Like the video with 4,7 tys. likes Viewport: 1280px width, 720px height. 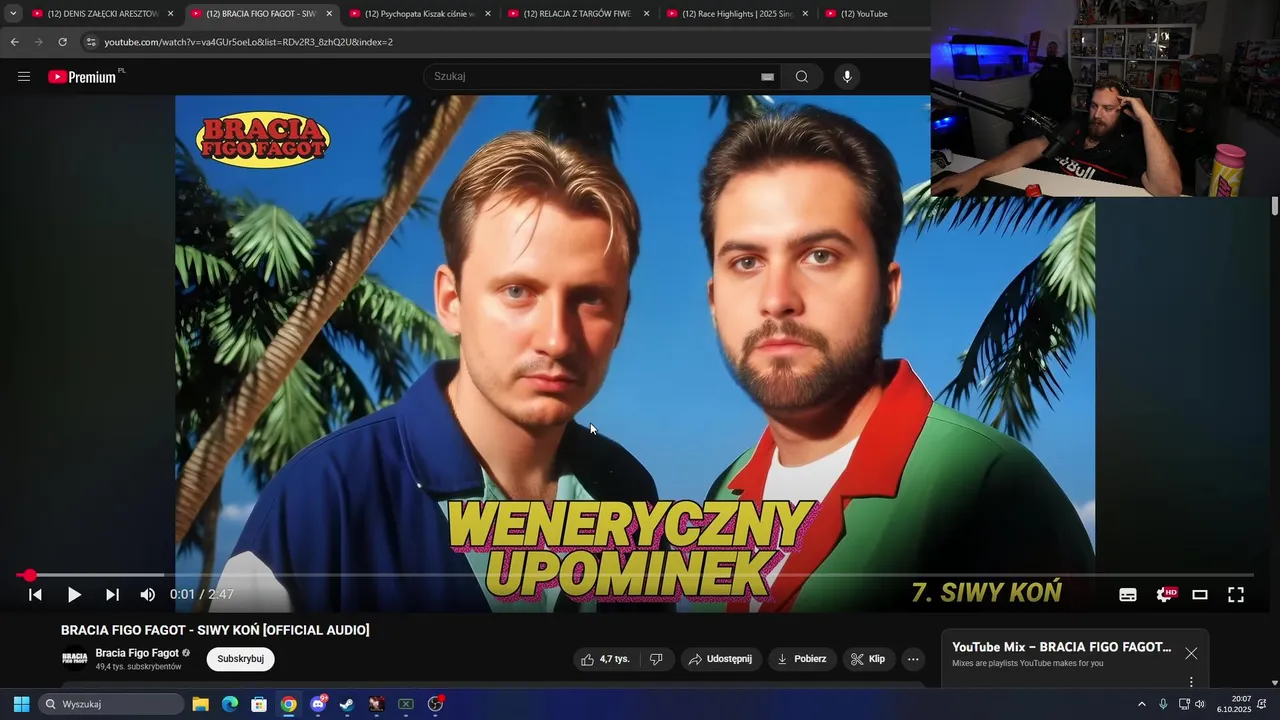click(x=606, y=659)
